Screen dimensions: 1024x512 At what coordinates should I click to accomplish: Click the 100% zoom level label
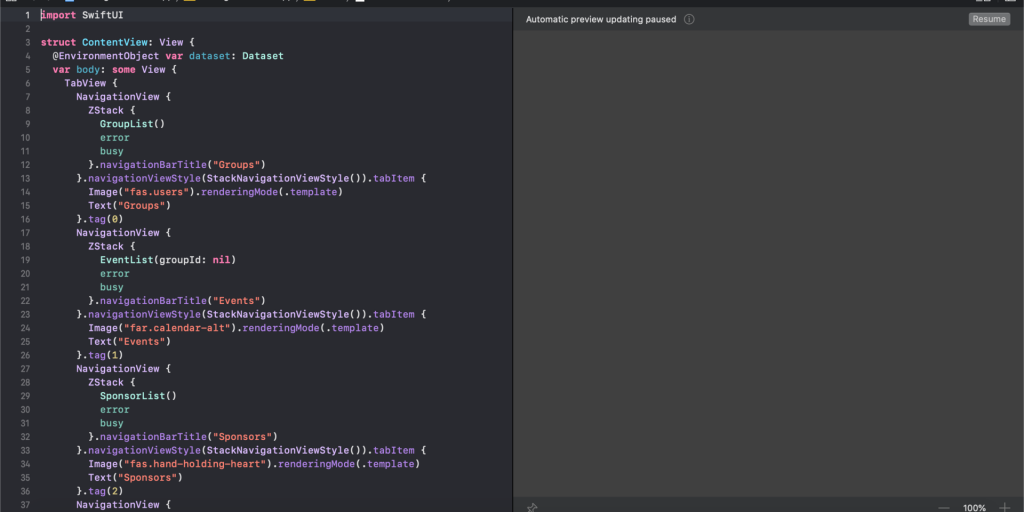coord(974,507)
